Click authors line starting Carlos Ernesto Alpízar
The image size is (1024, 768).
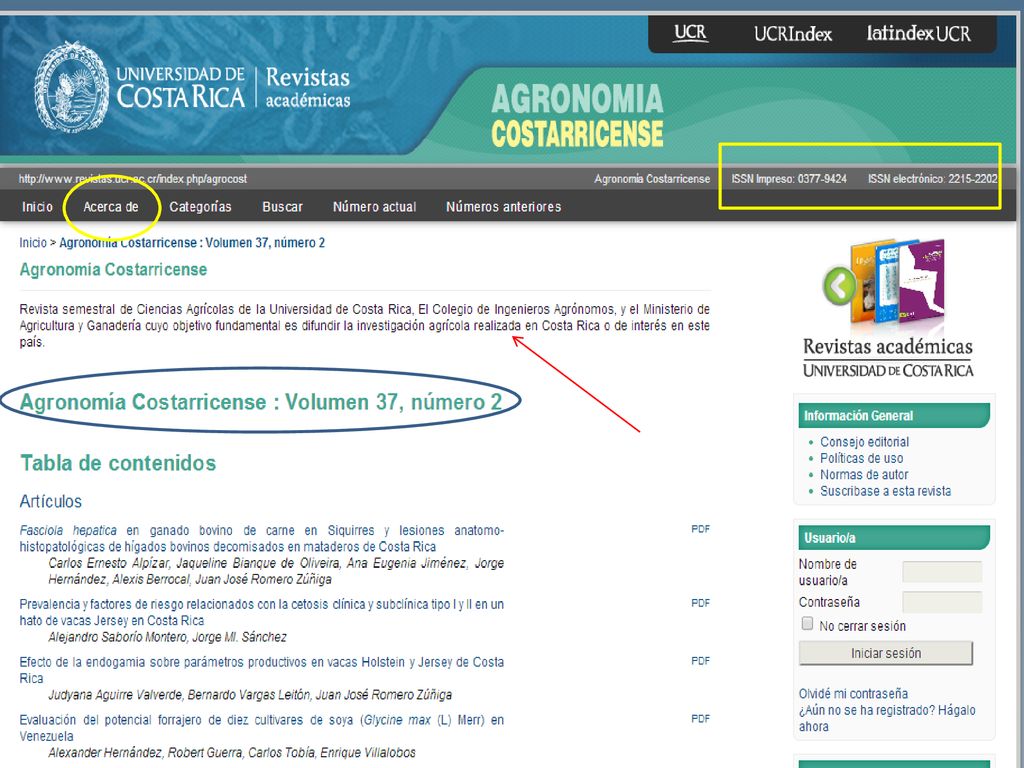276,571
